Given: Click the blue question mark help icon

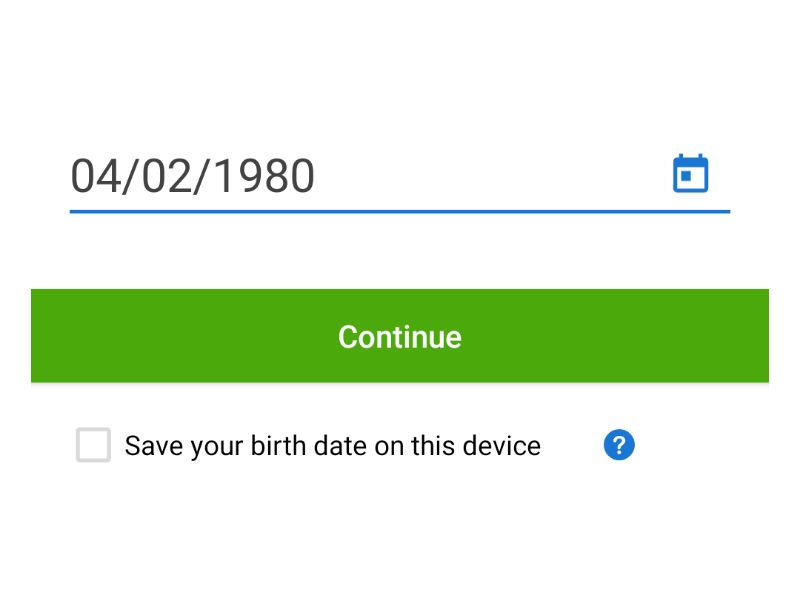Looking at the screenshot, I should pyautogui.click(x=619, y=445).
